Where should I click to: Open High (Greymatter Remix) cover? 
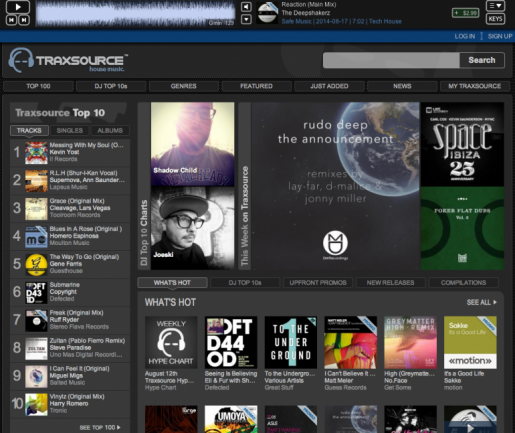click(x=410, y=342)
